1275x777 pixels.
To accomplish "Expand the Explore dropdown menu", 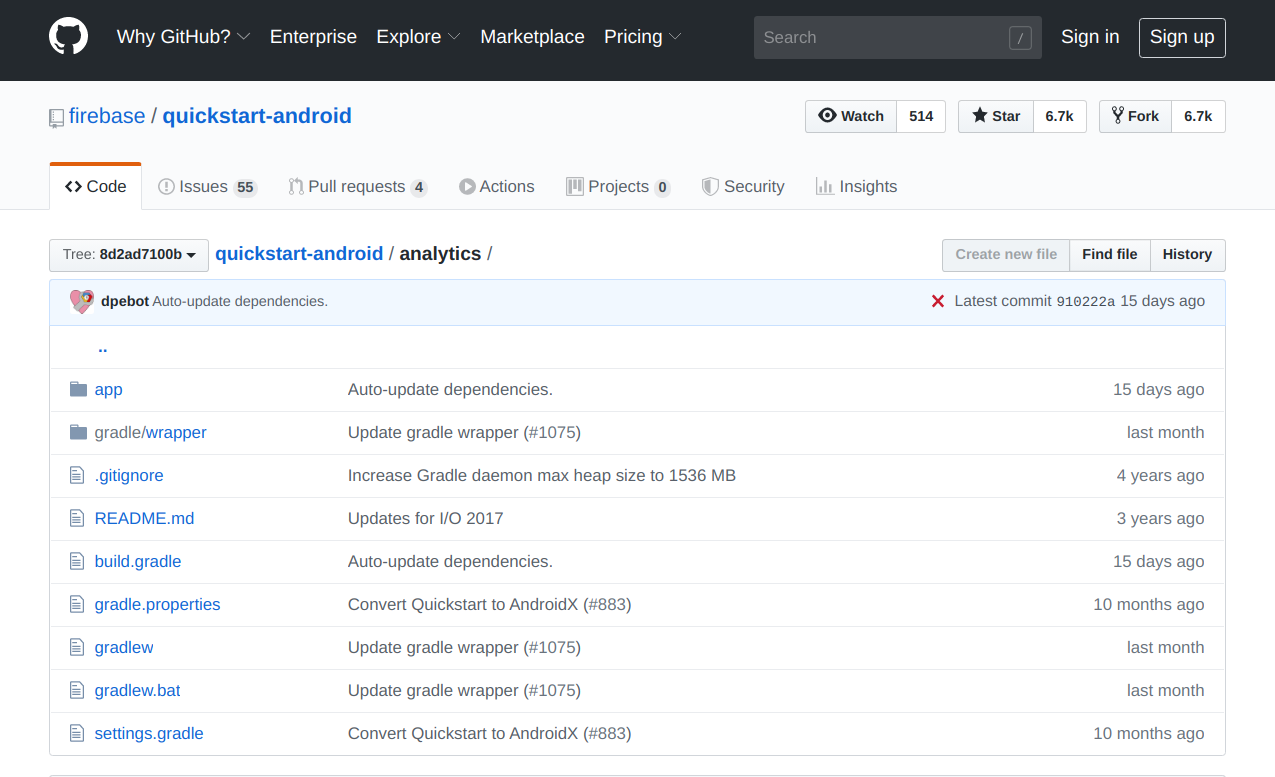I will [418, 37].
